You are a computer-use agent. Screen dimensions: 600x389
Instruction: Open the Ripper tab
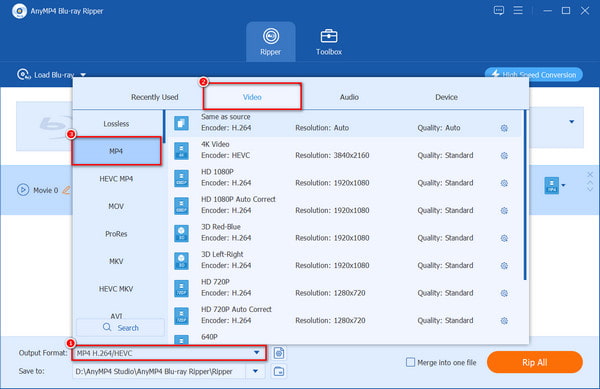[271, 42]
